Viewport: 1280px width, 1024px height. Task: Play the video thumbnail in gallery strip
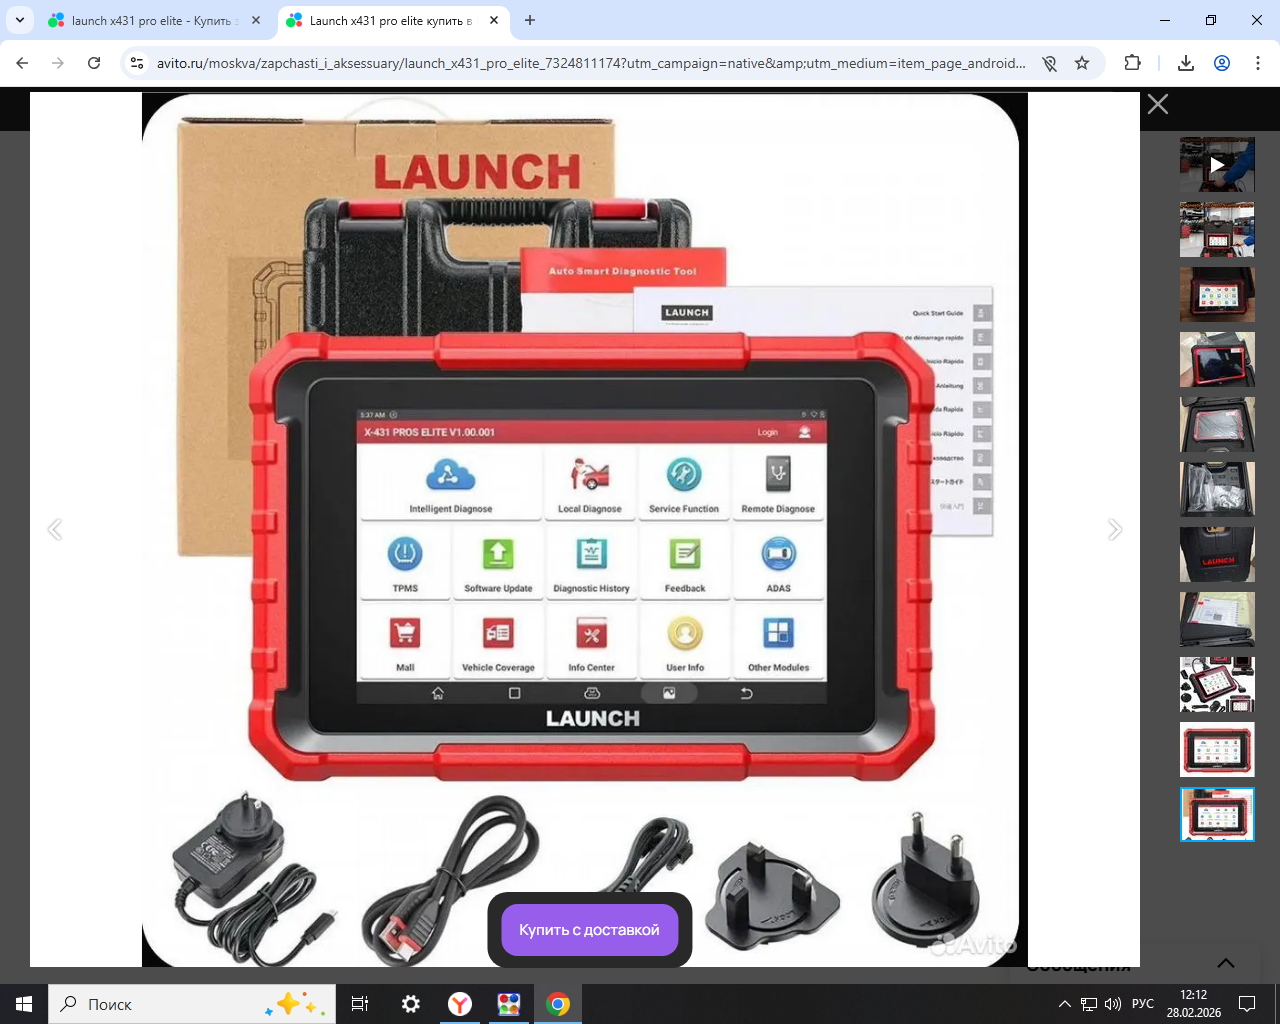pos(1217,165)
